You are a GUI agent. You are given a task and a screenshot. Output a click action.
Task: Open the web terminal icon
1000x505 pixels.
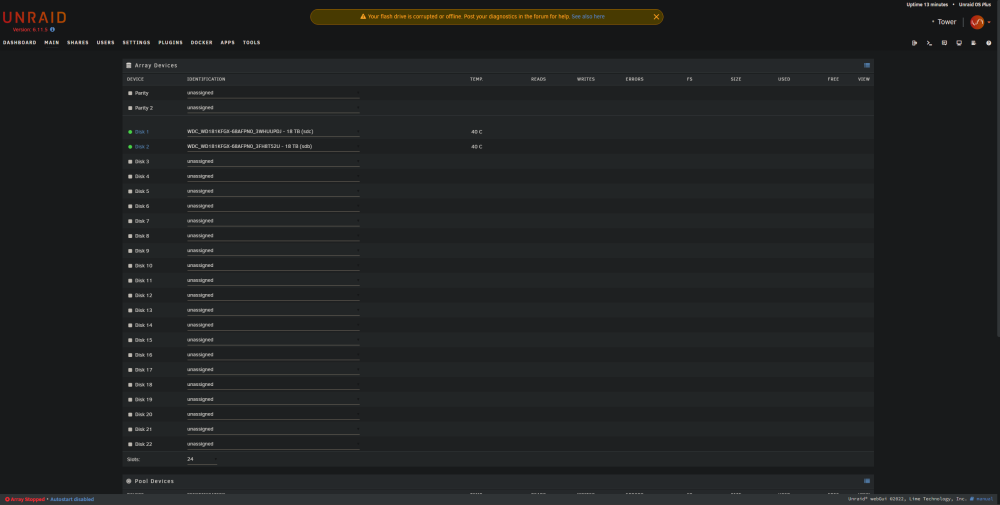click(x=929, y=43)
